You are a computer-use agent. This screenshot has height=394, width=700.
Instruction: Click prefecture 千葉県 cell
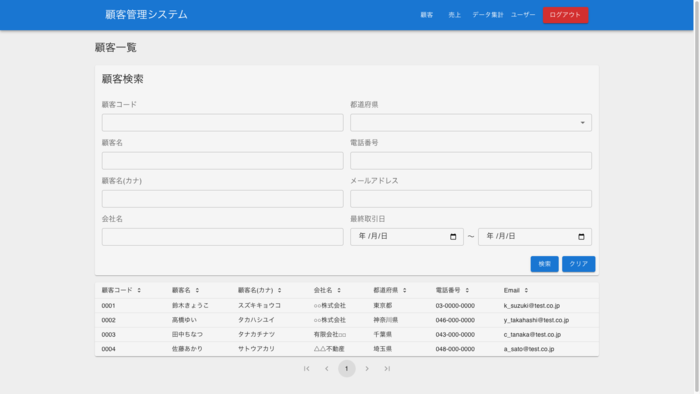383,335
